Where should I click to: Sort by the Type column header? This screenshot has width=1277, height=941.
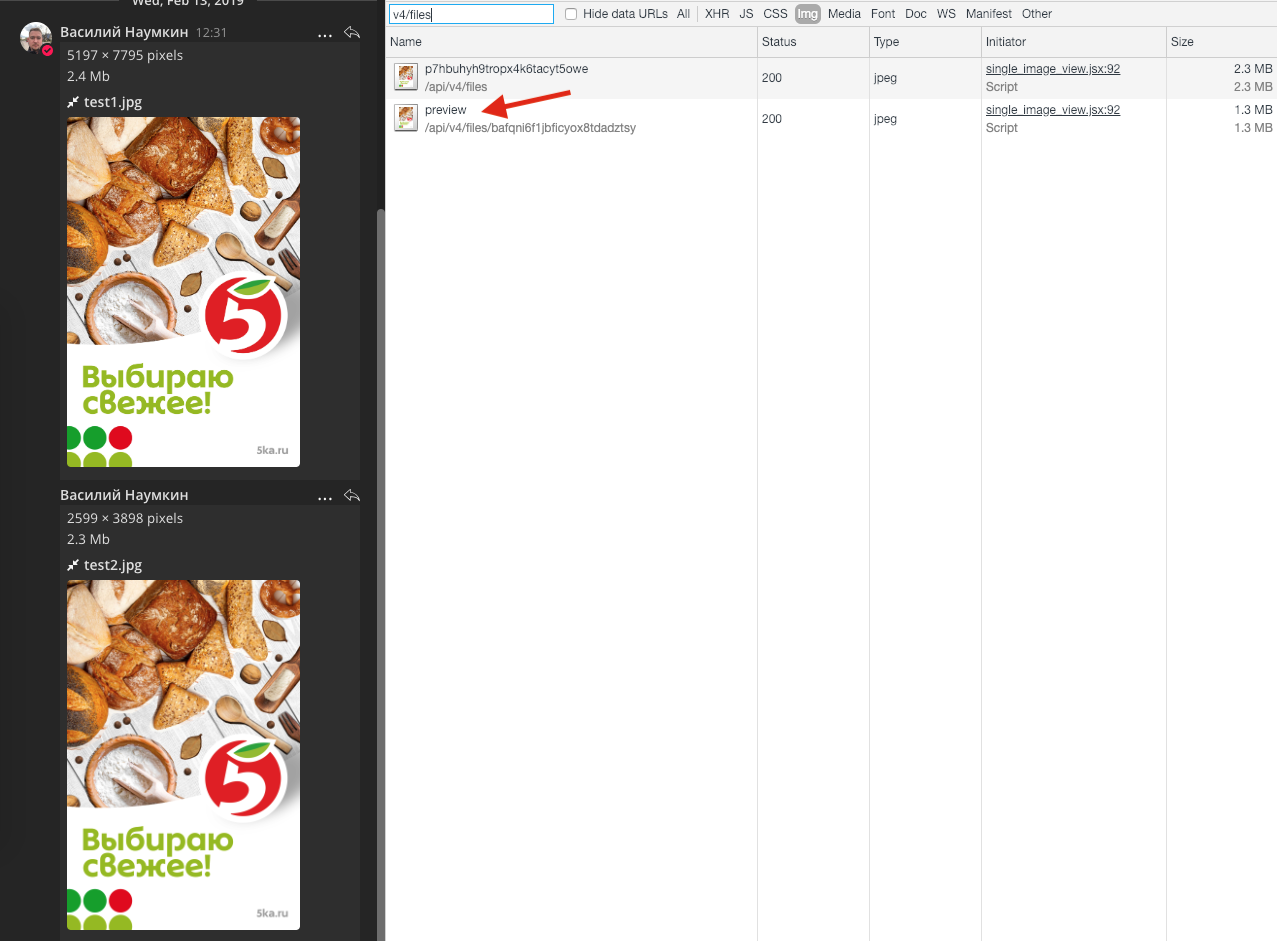coord(926,42)
